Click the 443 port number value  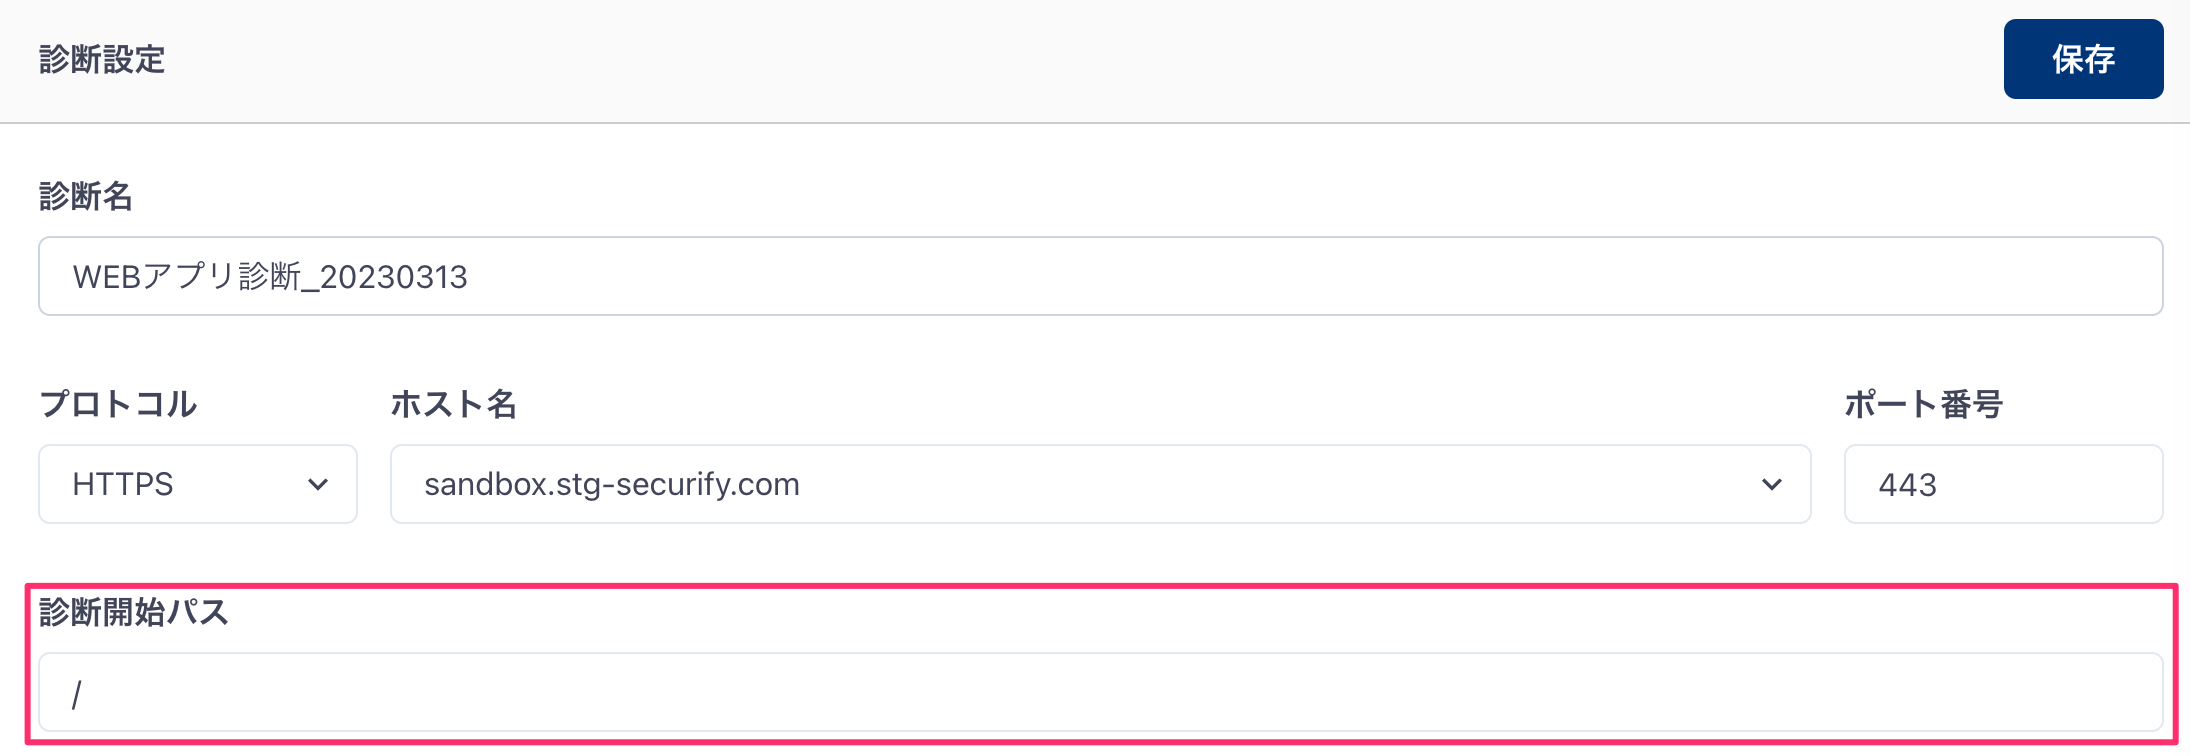tap(1907, 485)
